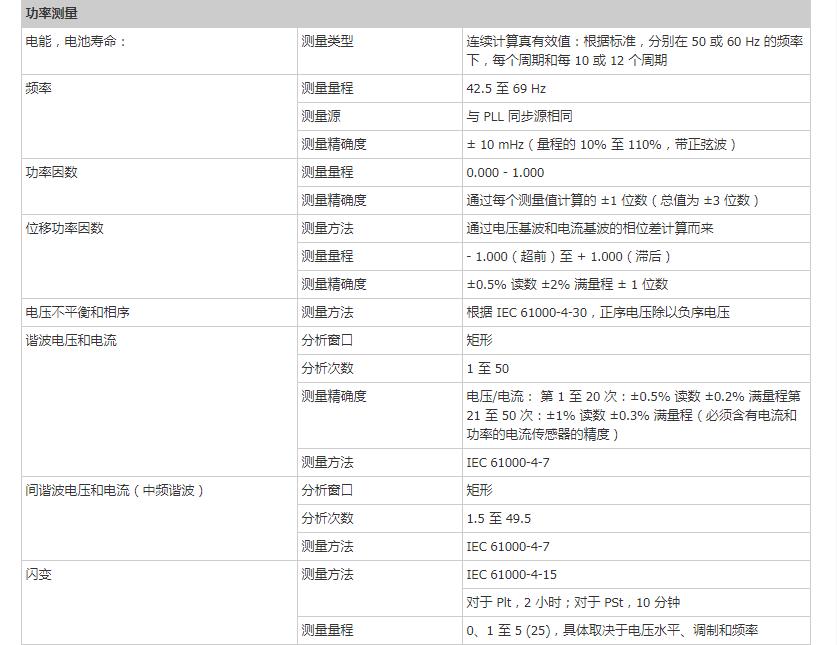Click the 测量类型 cell
The image size is (837, 645).
pyautogui.click(x=327, y=42)
